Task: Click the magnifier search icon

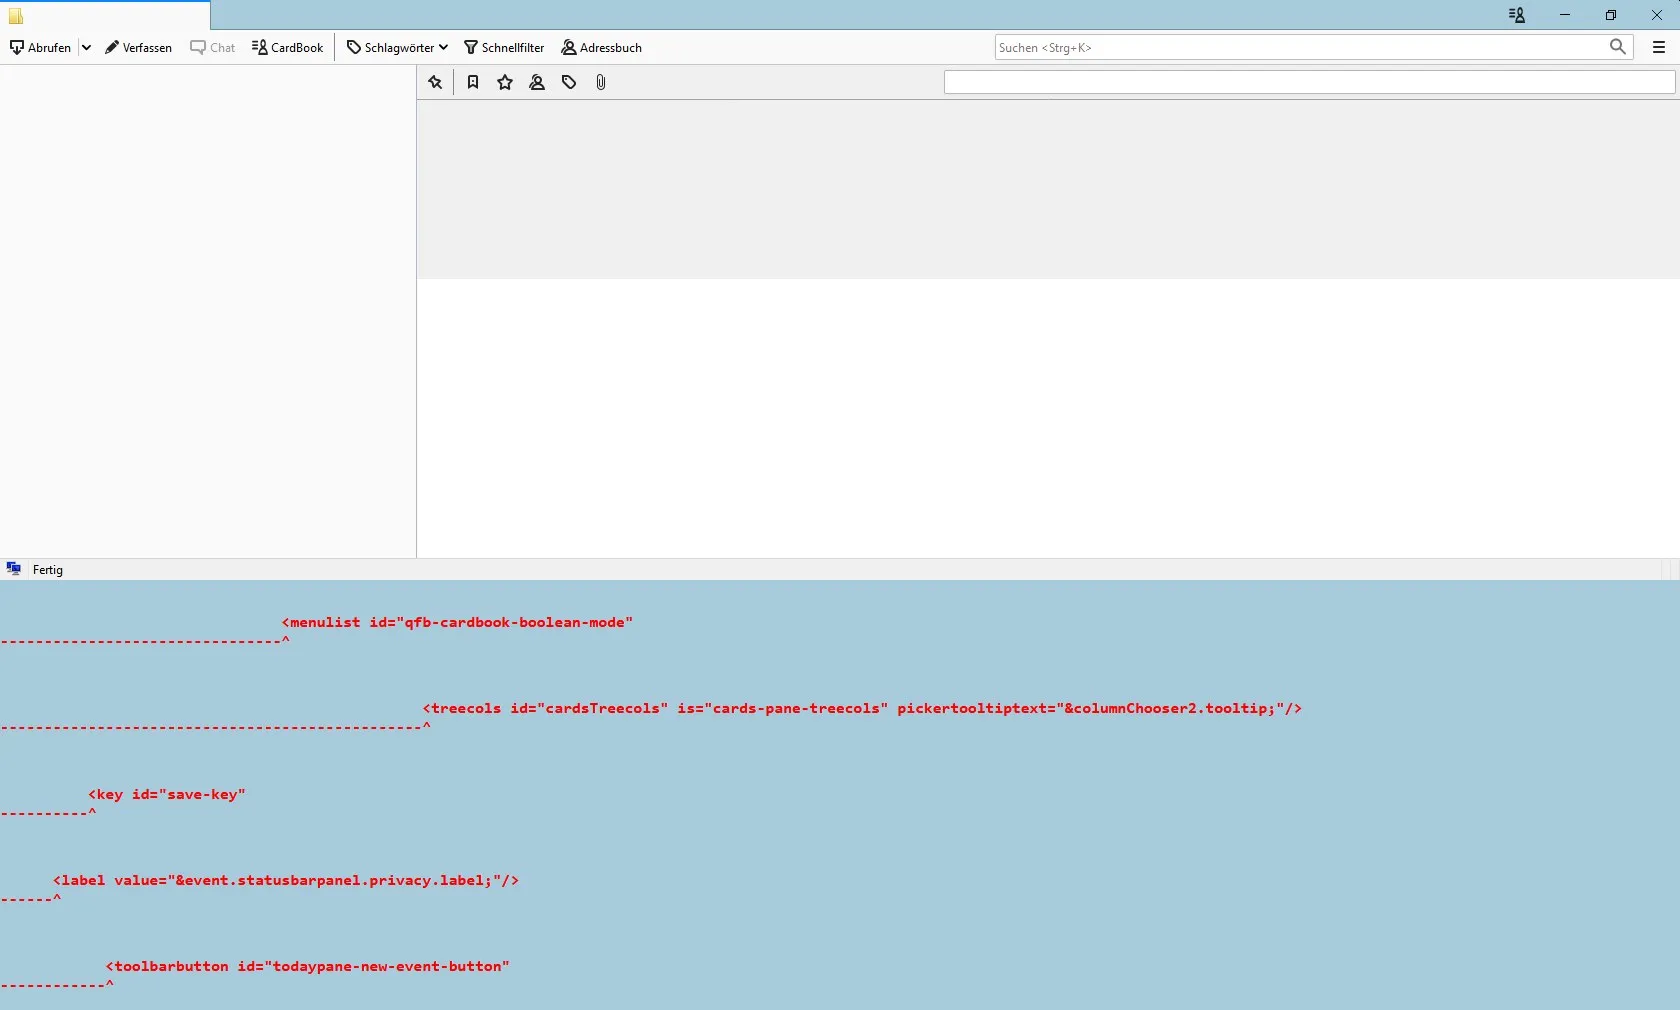Action: coord(1618,47)
